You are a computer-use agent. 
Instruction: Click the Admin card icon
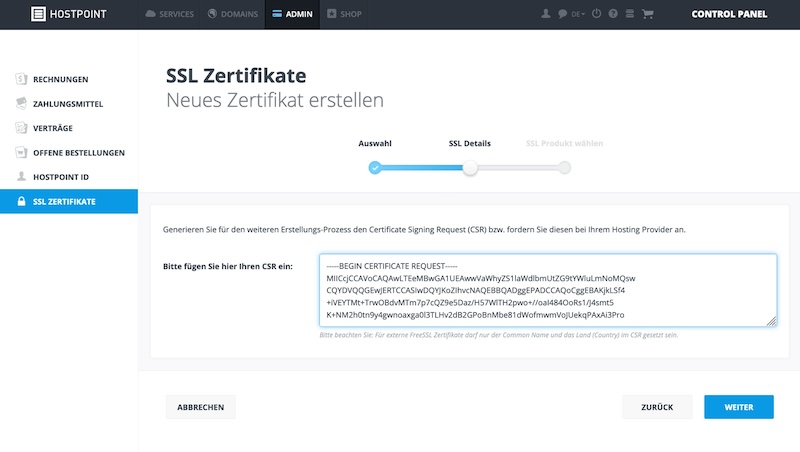277,14
